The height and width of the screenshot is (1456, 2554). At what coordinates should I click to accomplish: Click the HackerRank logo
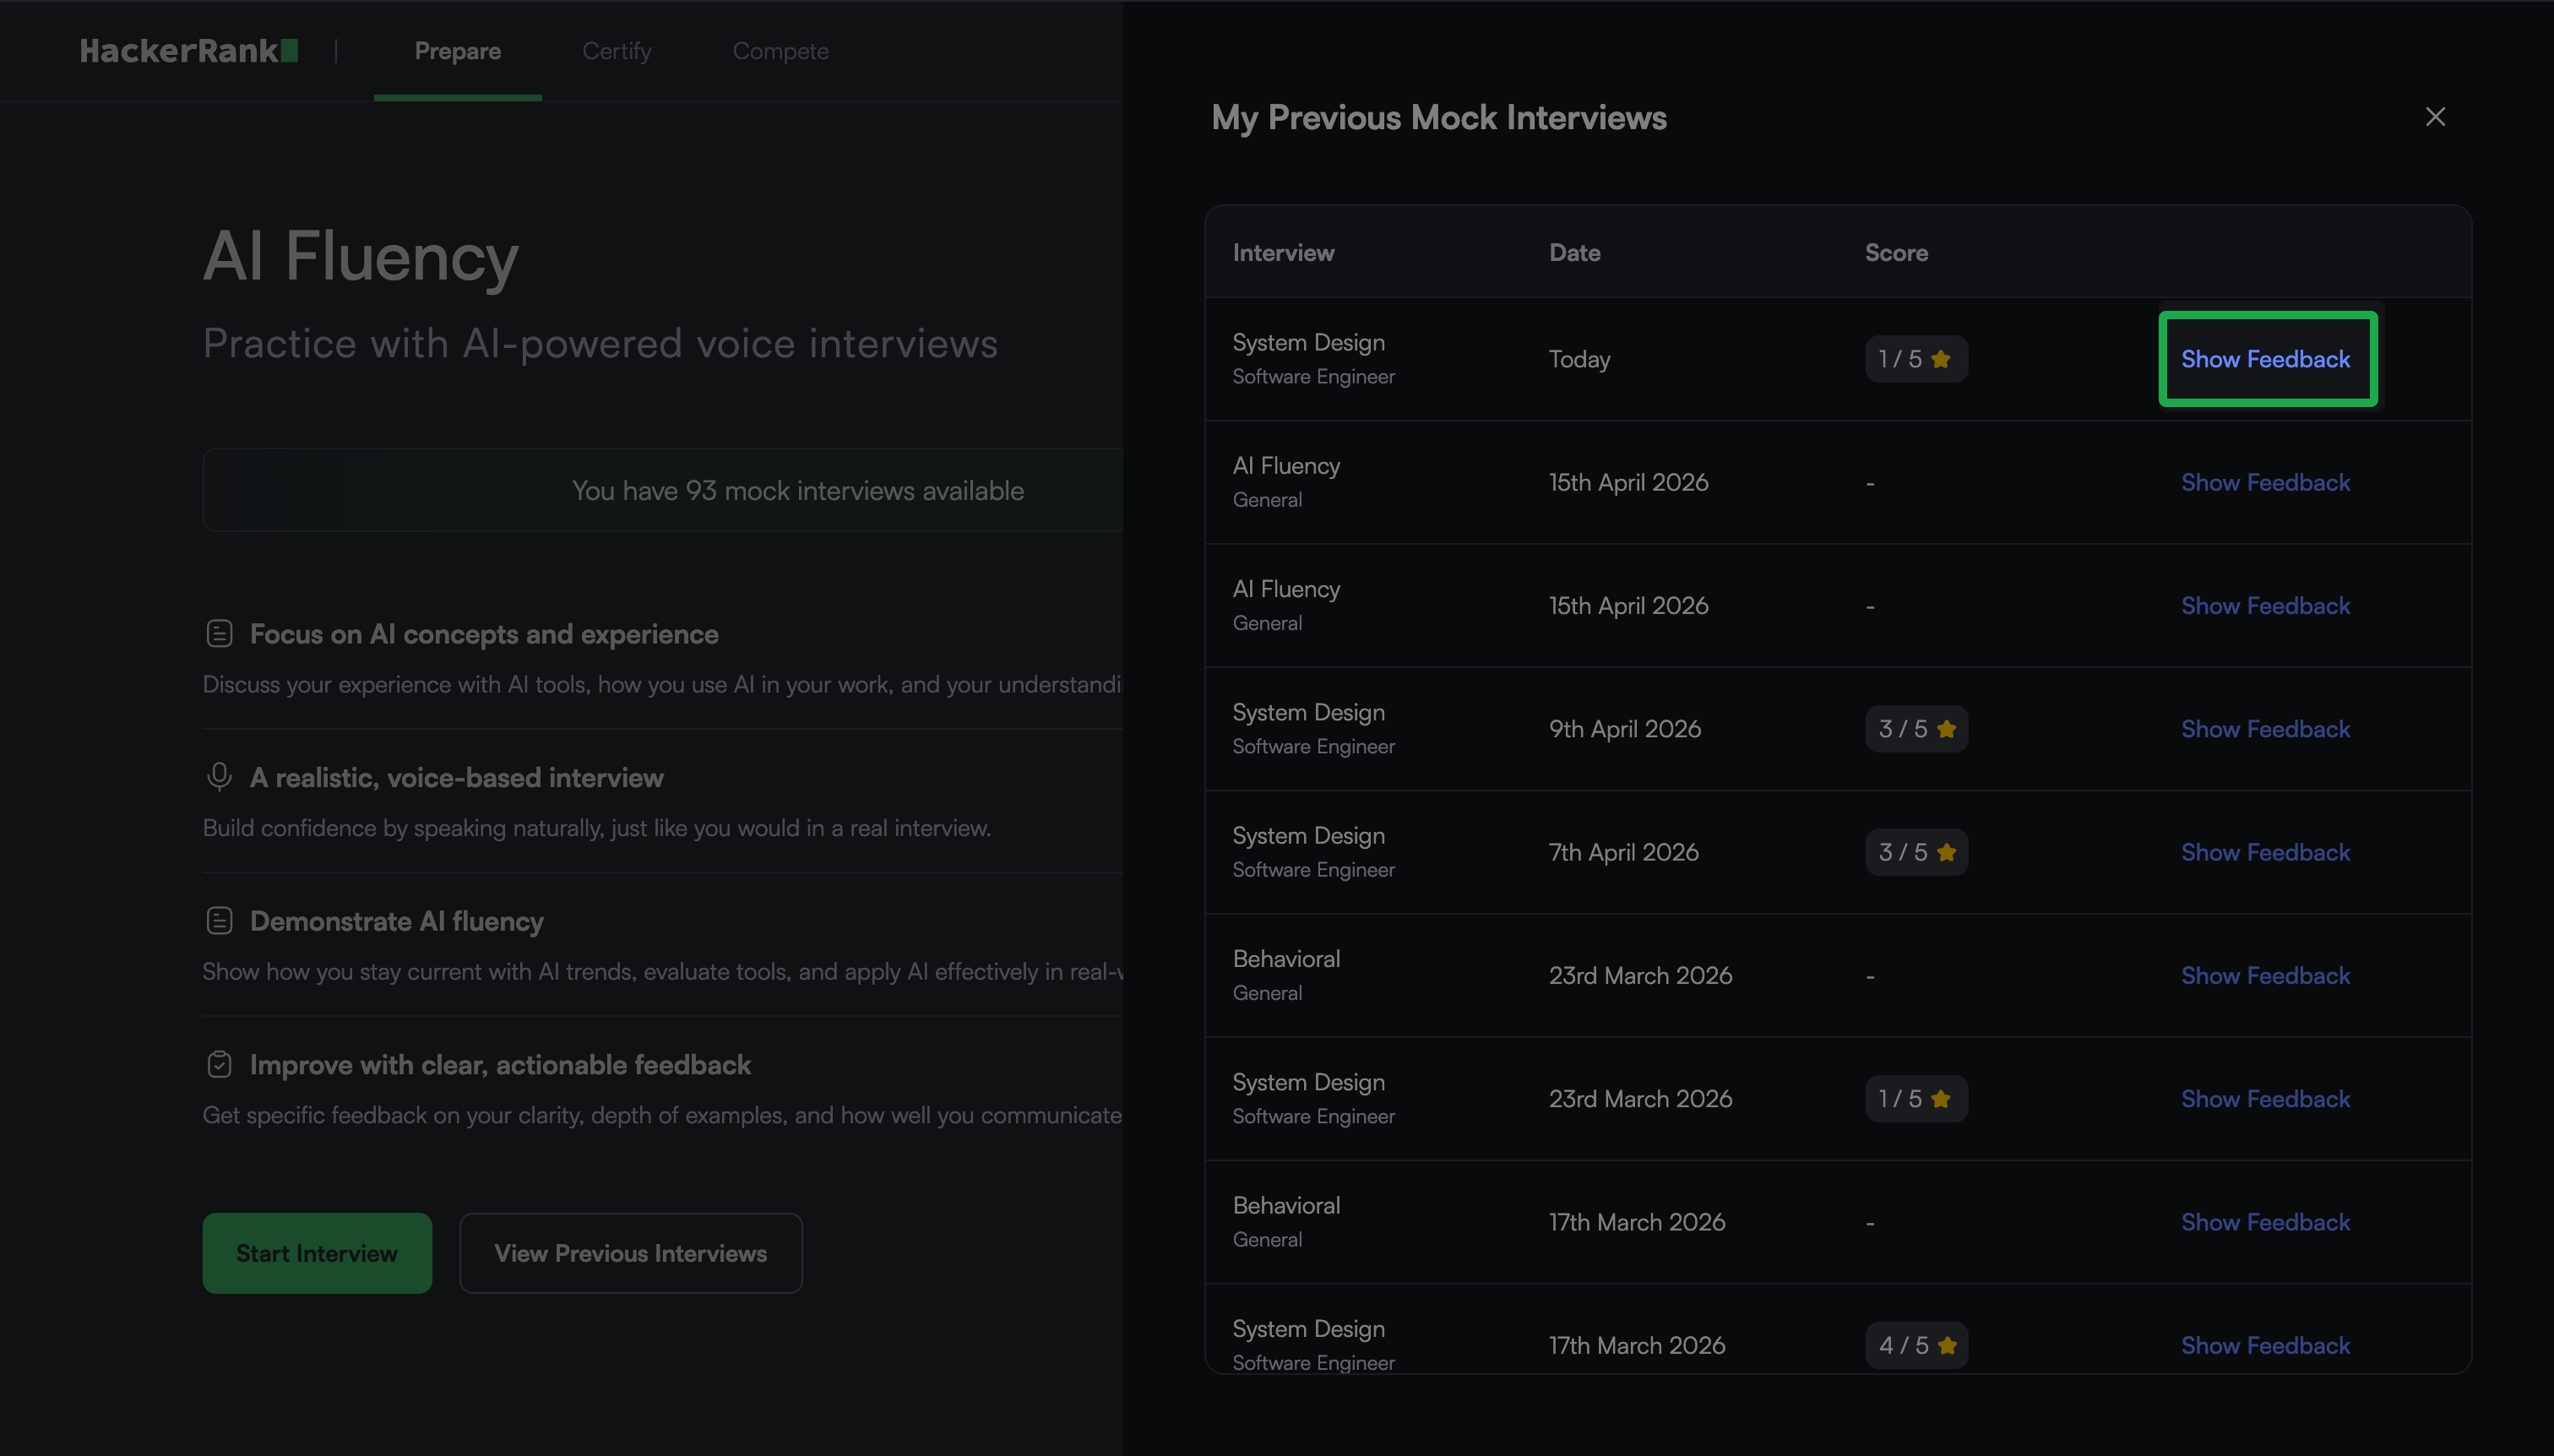click(x=189, y=51)
